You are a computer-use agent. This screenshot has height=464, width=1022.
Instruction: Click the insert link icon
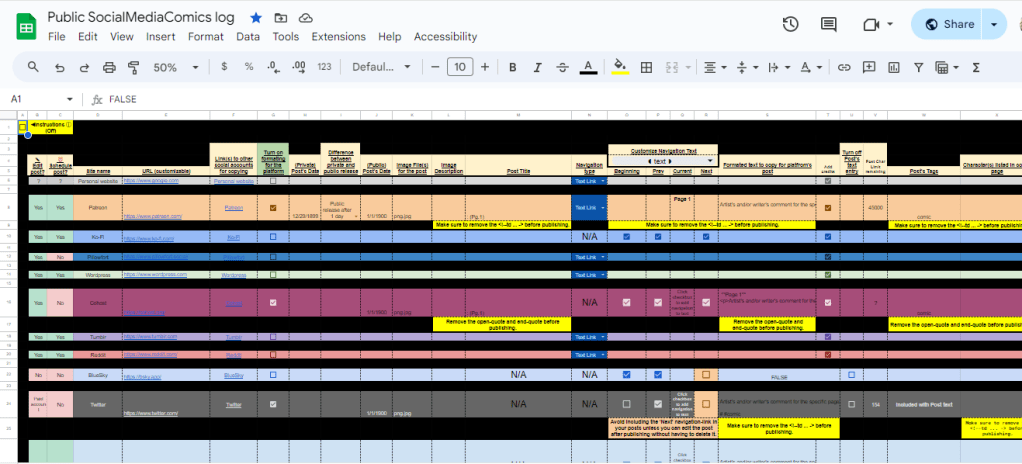(x=844, y=67)
